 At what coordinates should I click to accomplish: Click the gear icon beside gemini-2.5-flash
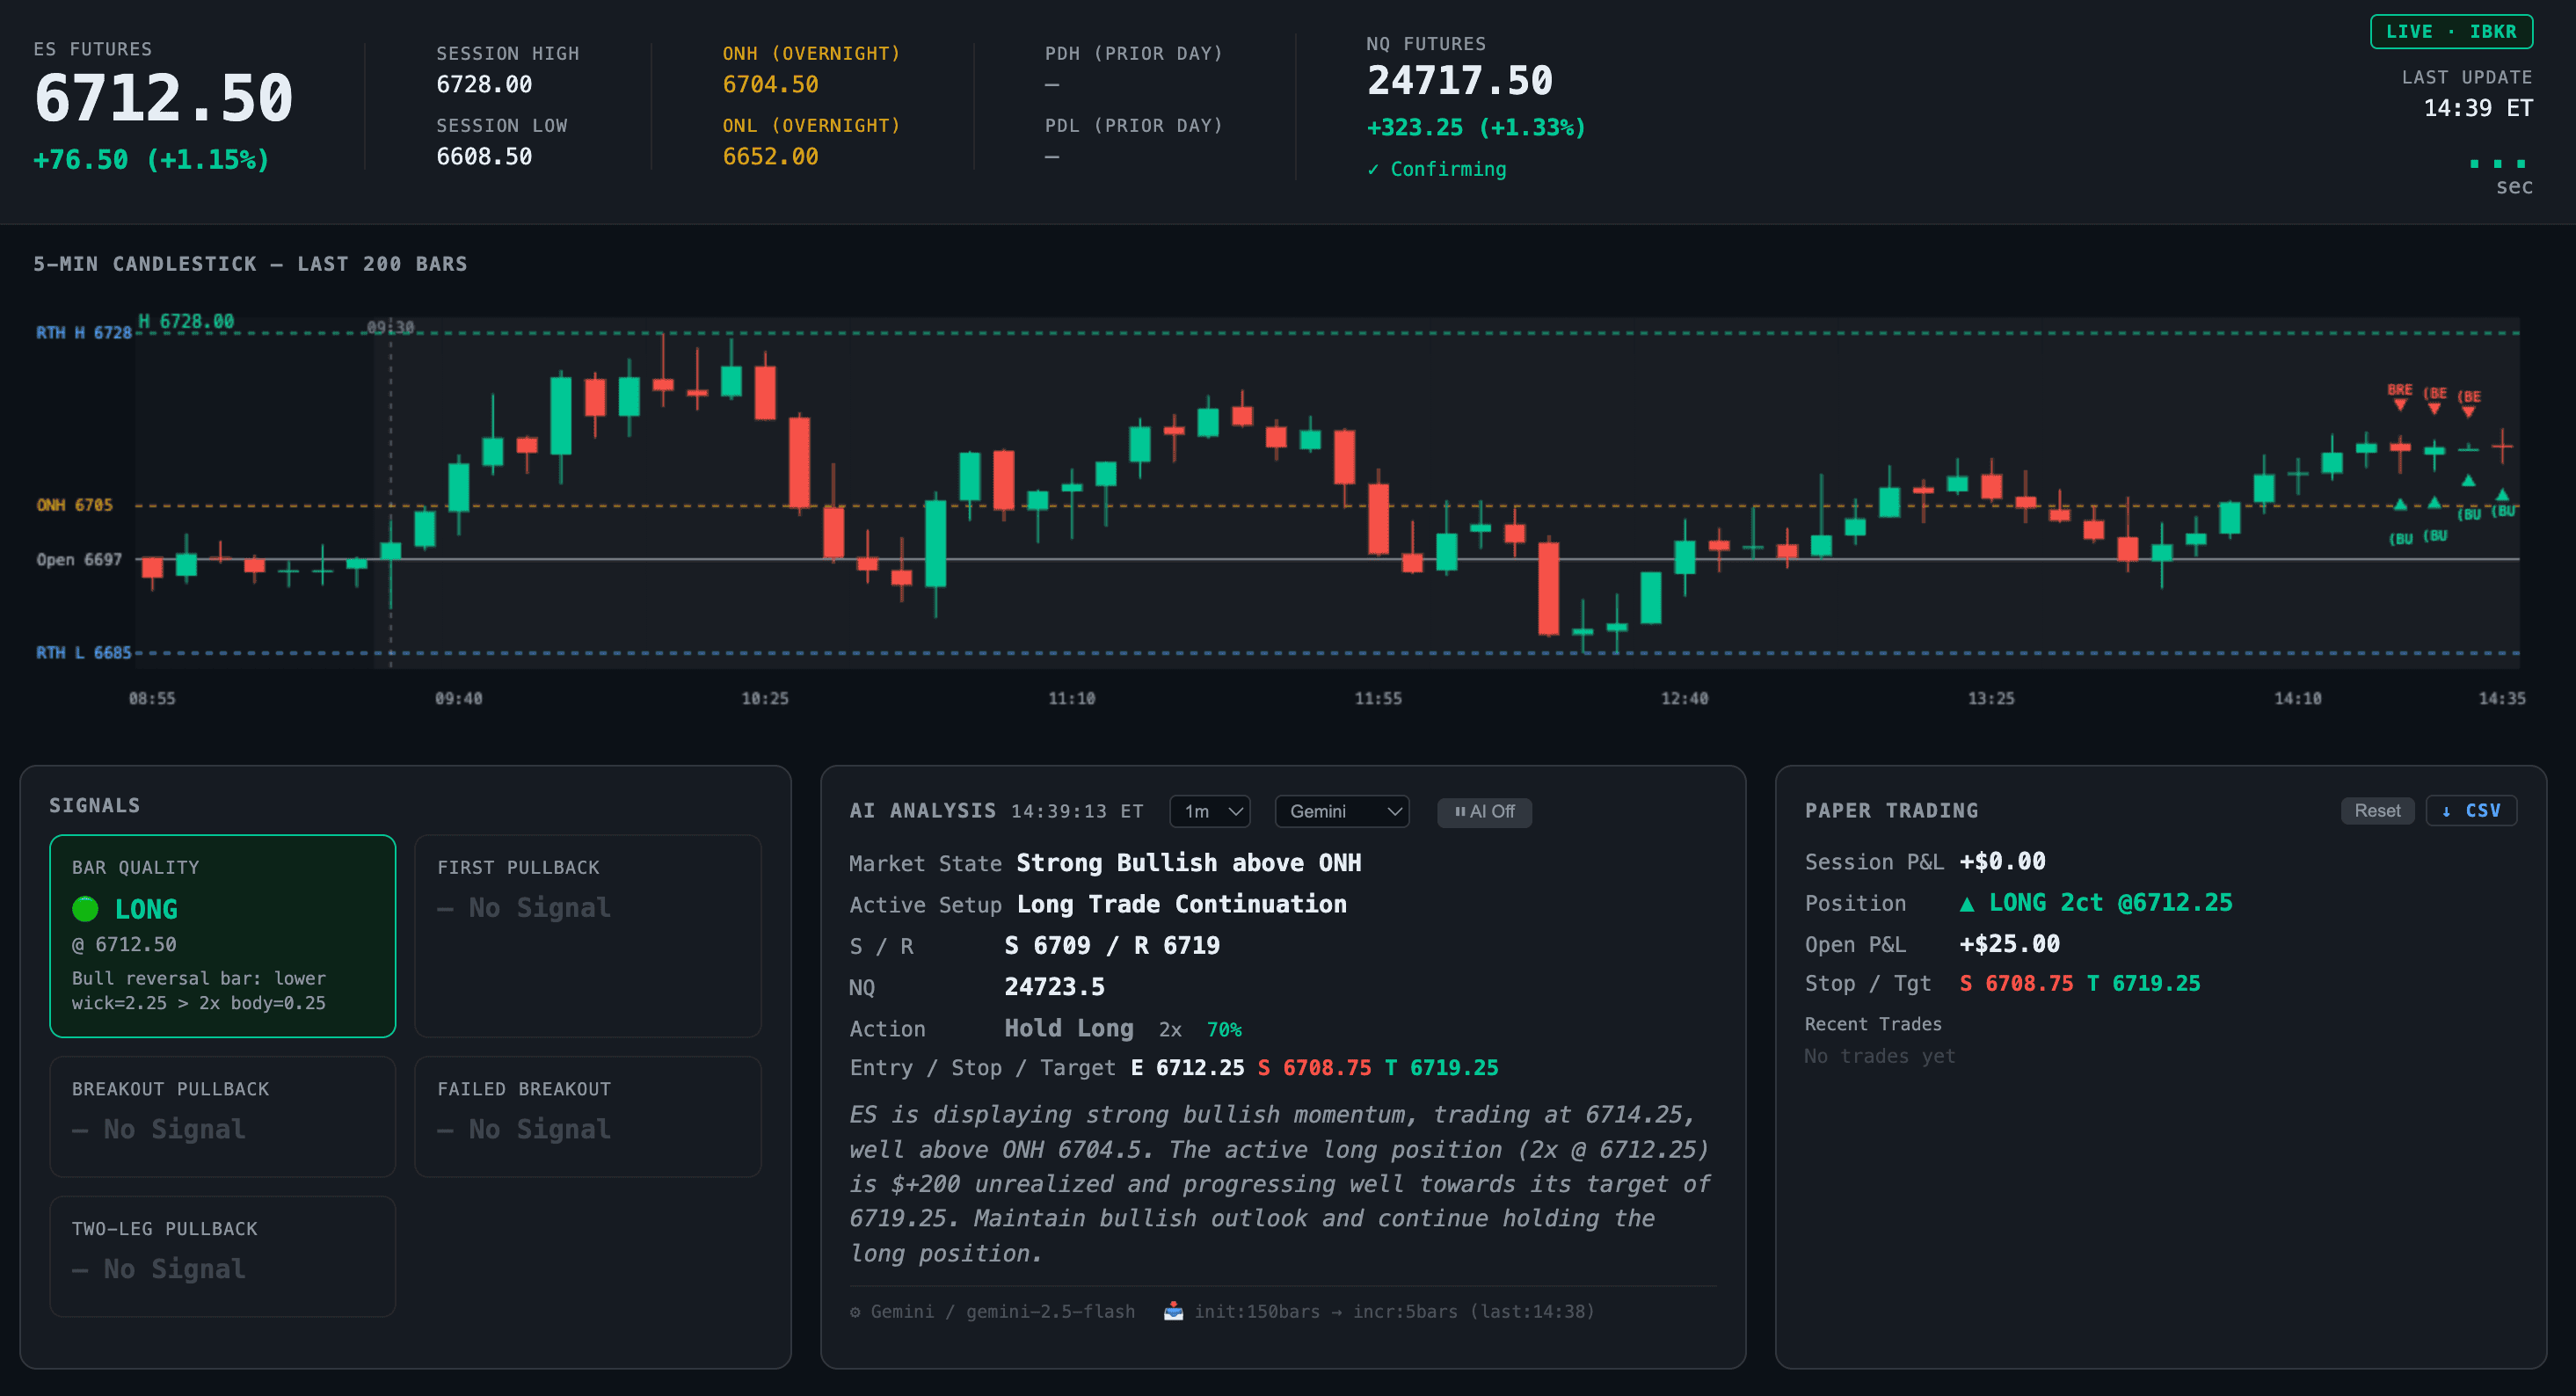856,1312
